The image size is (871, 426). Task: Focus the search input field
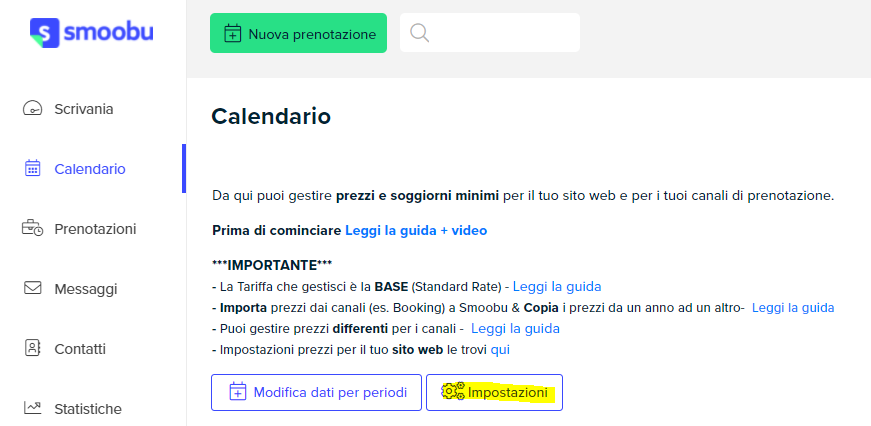490,33
